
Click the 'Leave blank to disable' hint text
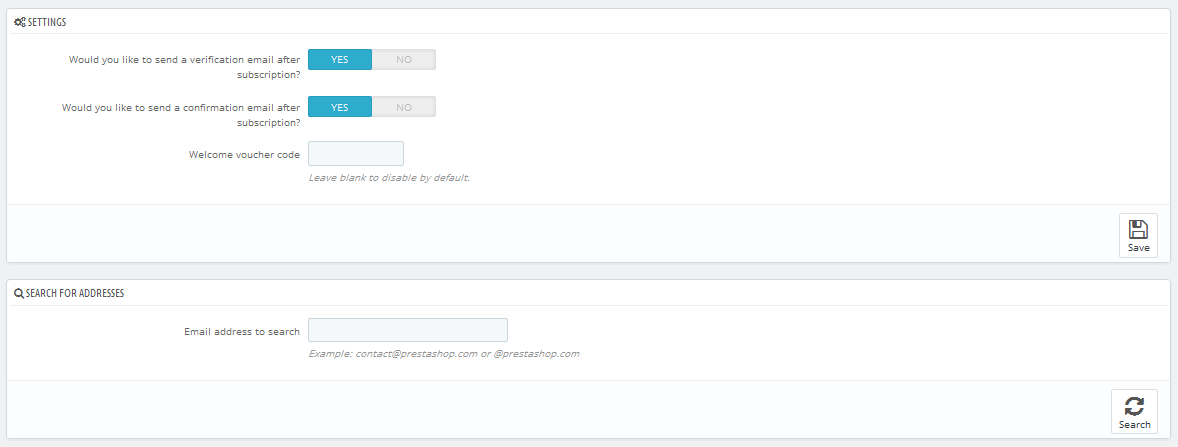(389, 178)
